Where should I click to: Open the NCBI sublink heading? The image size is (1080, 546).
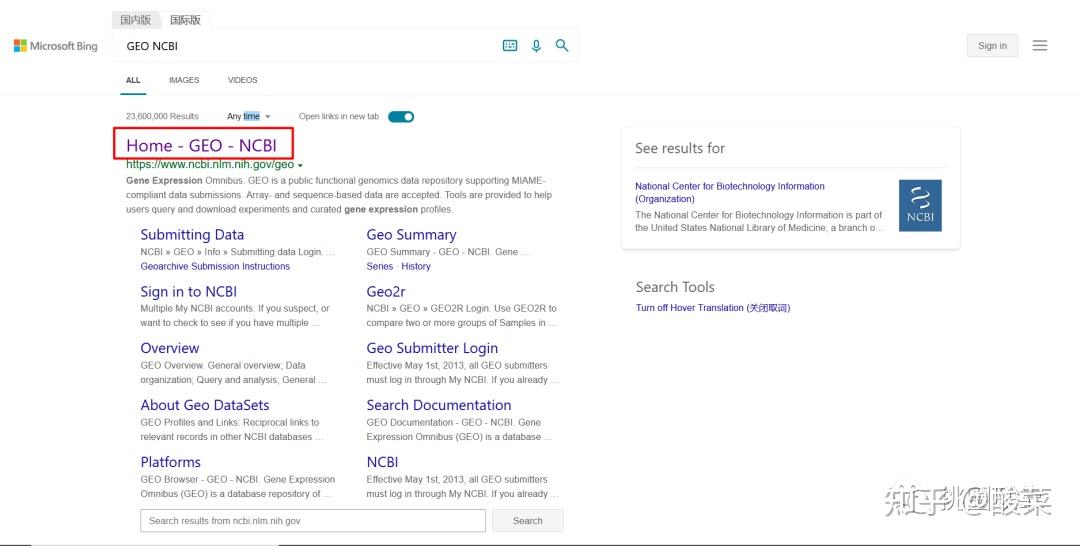point(382,462)
